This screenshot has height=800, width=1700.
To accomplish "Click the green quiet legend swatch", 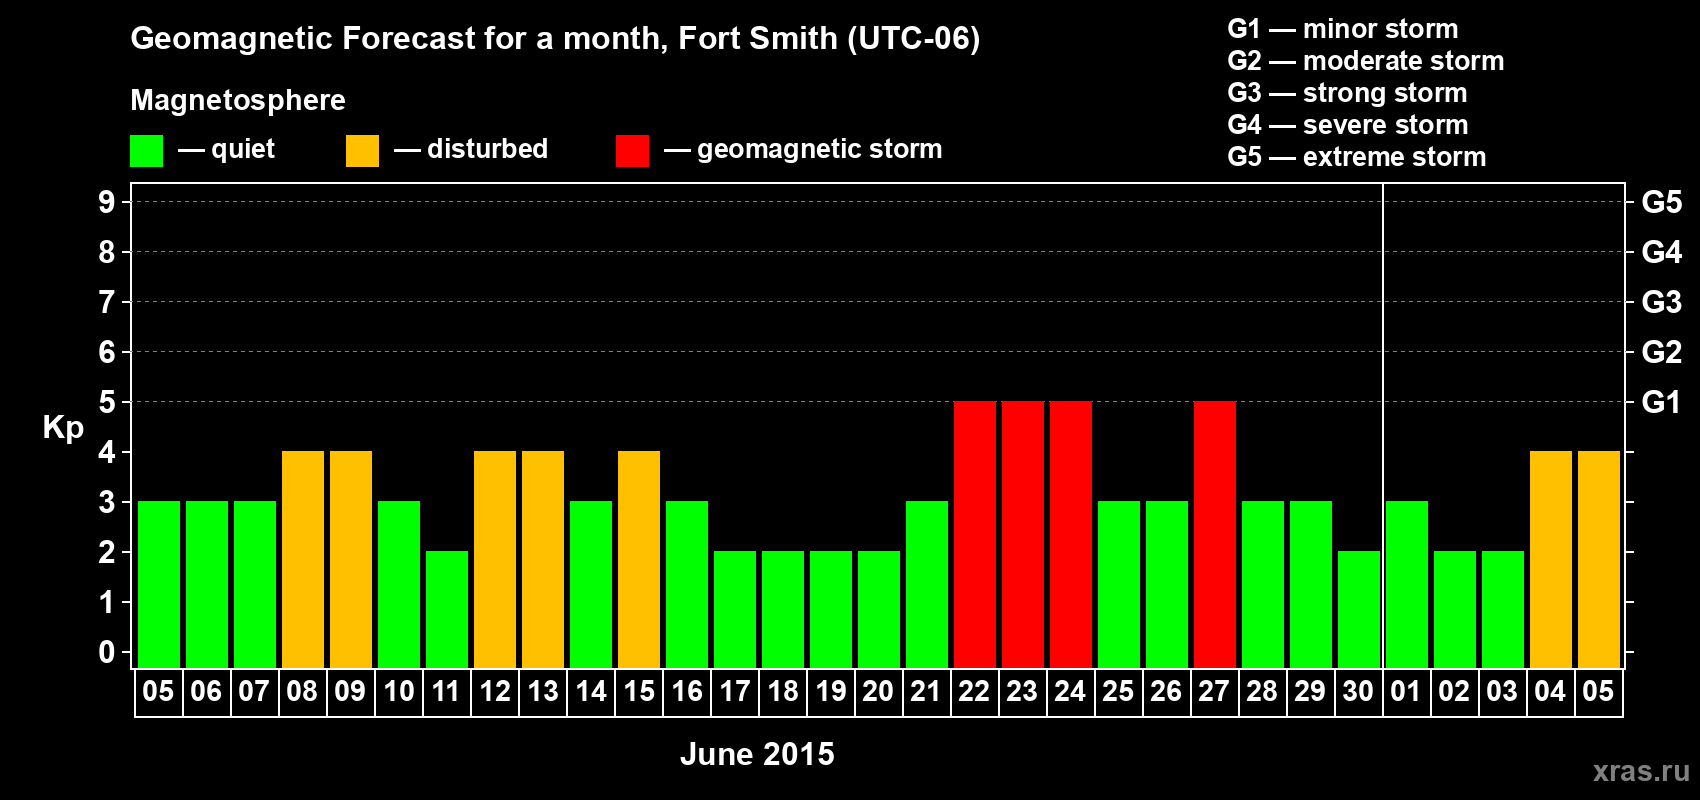I will click(147, 151).
